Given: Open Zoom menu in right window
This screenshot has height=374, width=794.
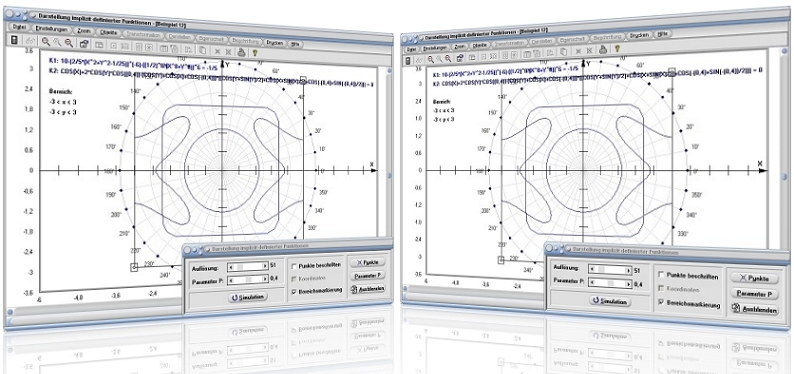Looking at the screenshot, I should point(460,47).
